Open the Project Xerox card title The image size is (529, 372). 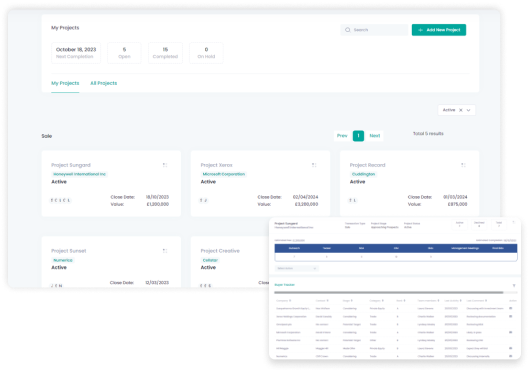tap(217, 165)
